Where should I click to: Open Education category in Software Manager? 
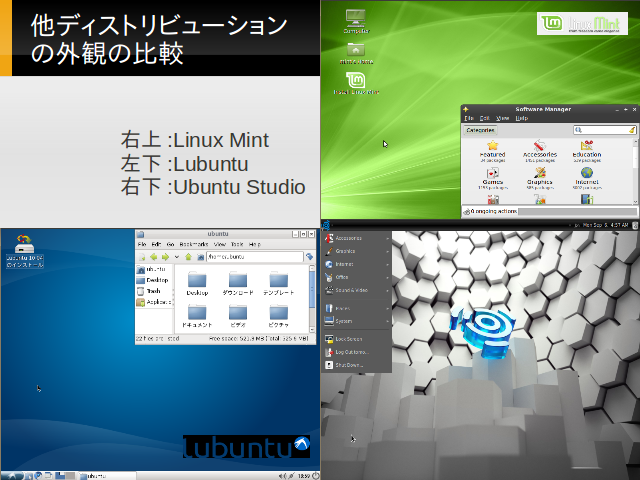tap(587, 151)
